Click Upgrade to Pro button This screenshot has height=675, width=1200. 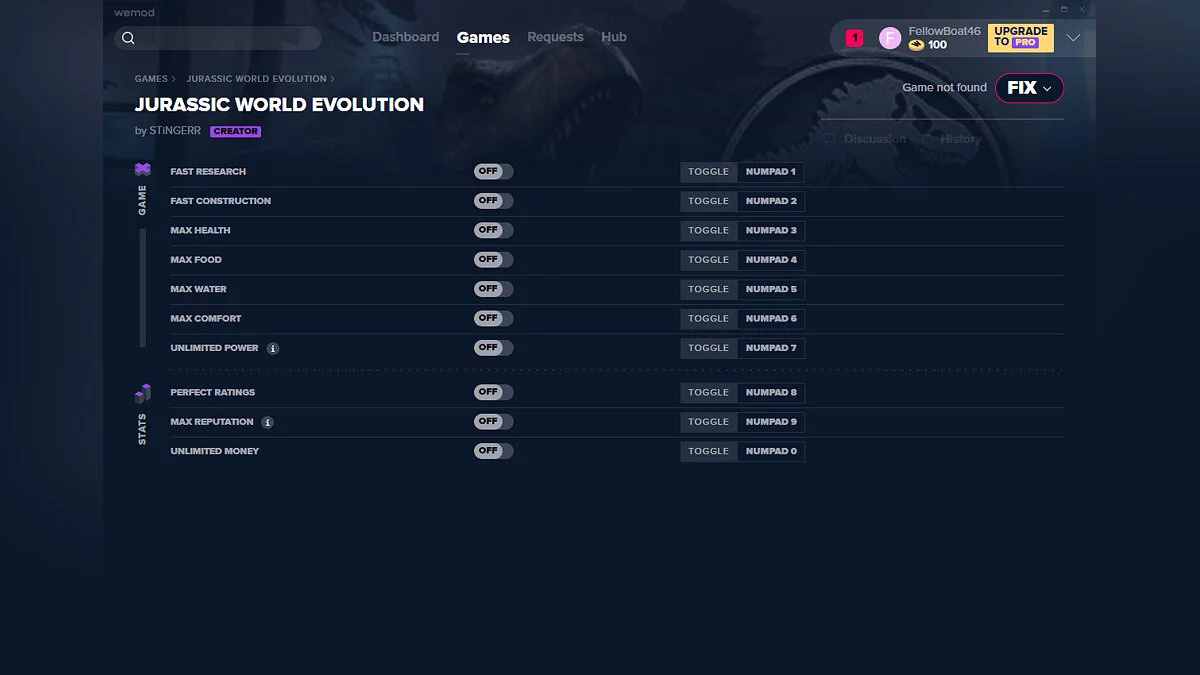1020,37
